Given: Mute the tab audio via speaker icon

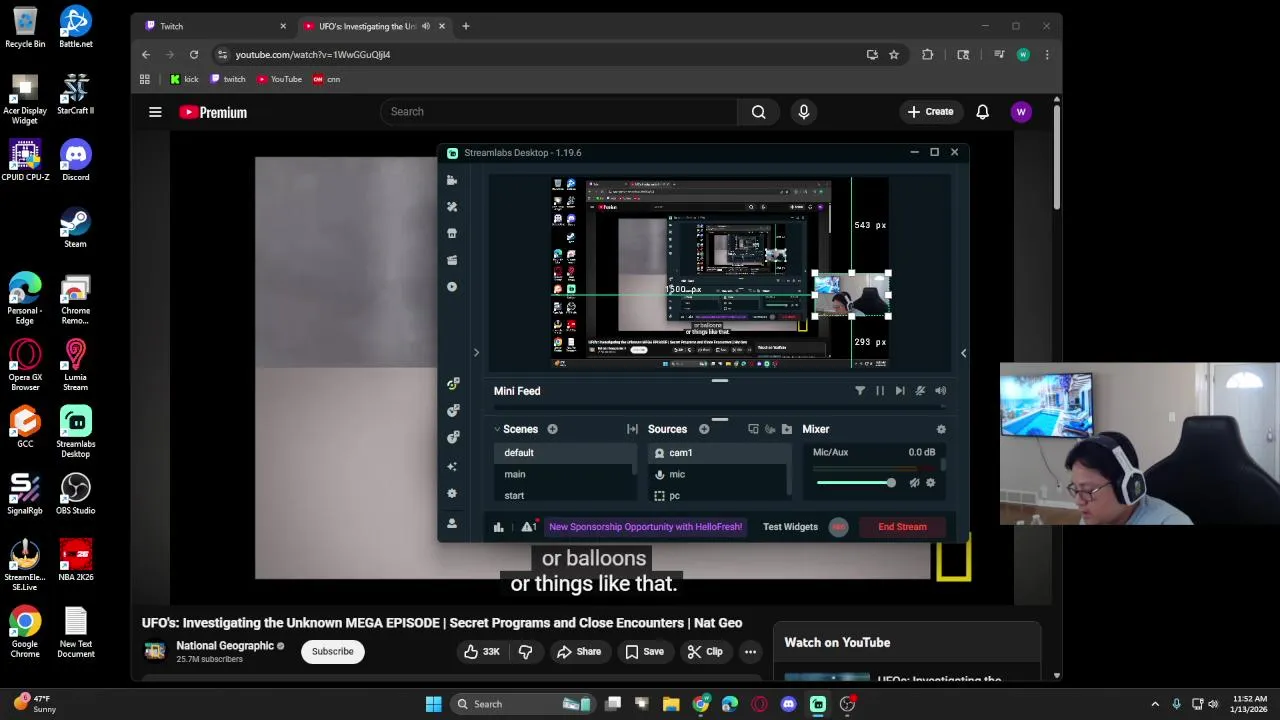Looking at the screenshot, I should 426,26.
